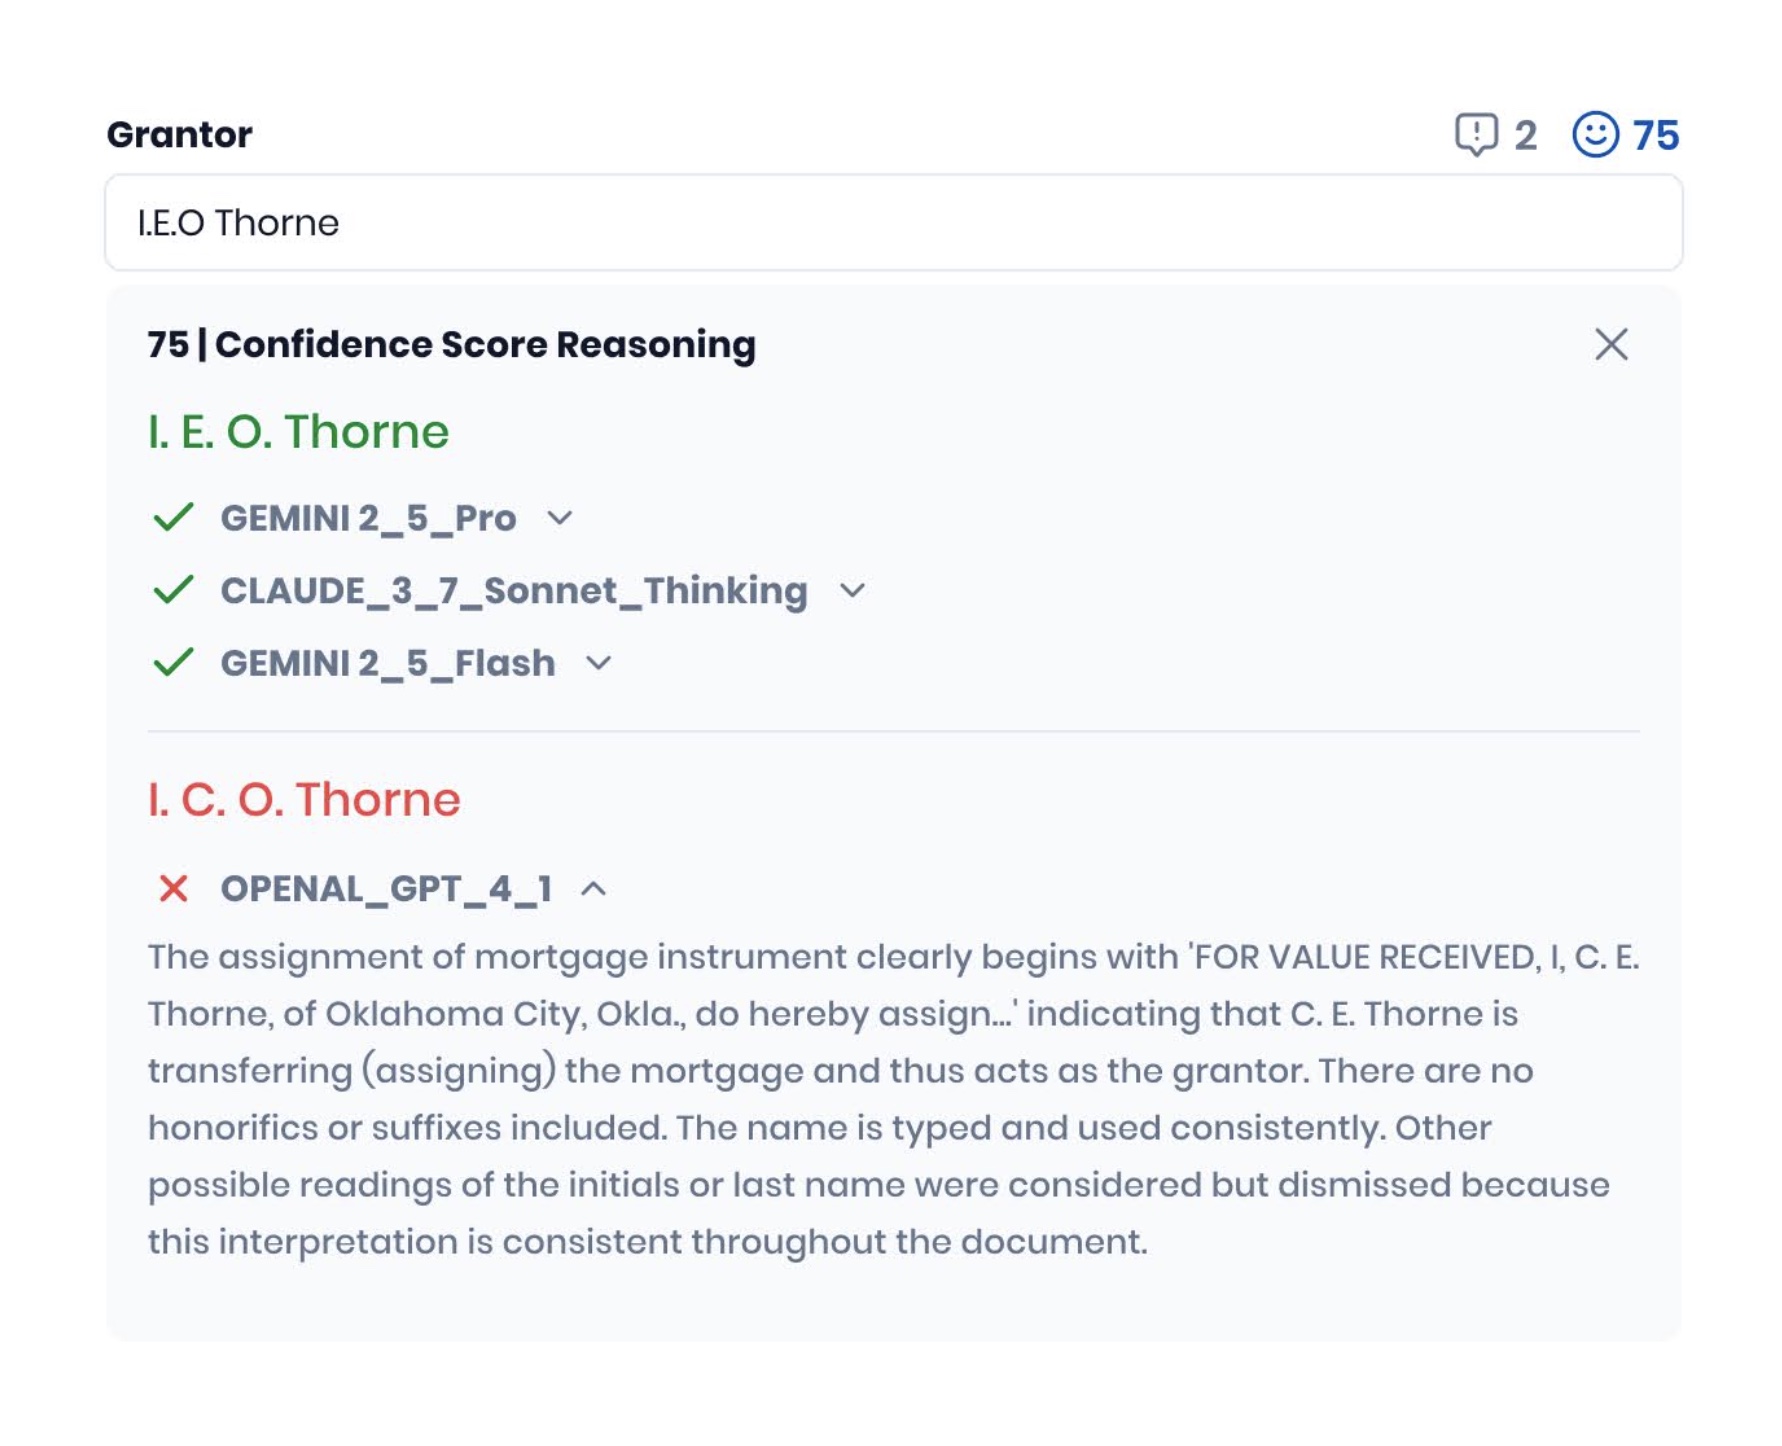Click the CLAUDE_3_7_Sonnet_Thinking label

pyautogui.click(x=514, y=591)
